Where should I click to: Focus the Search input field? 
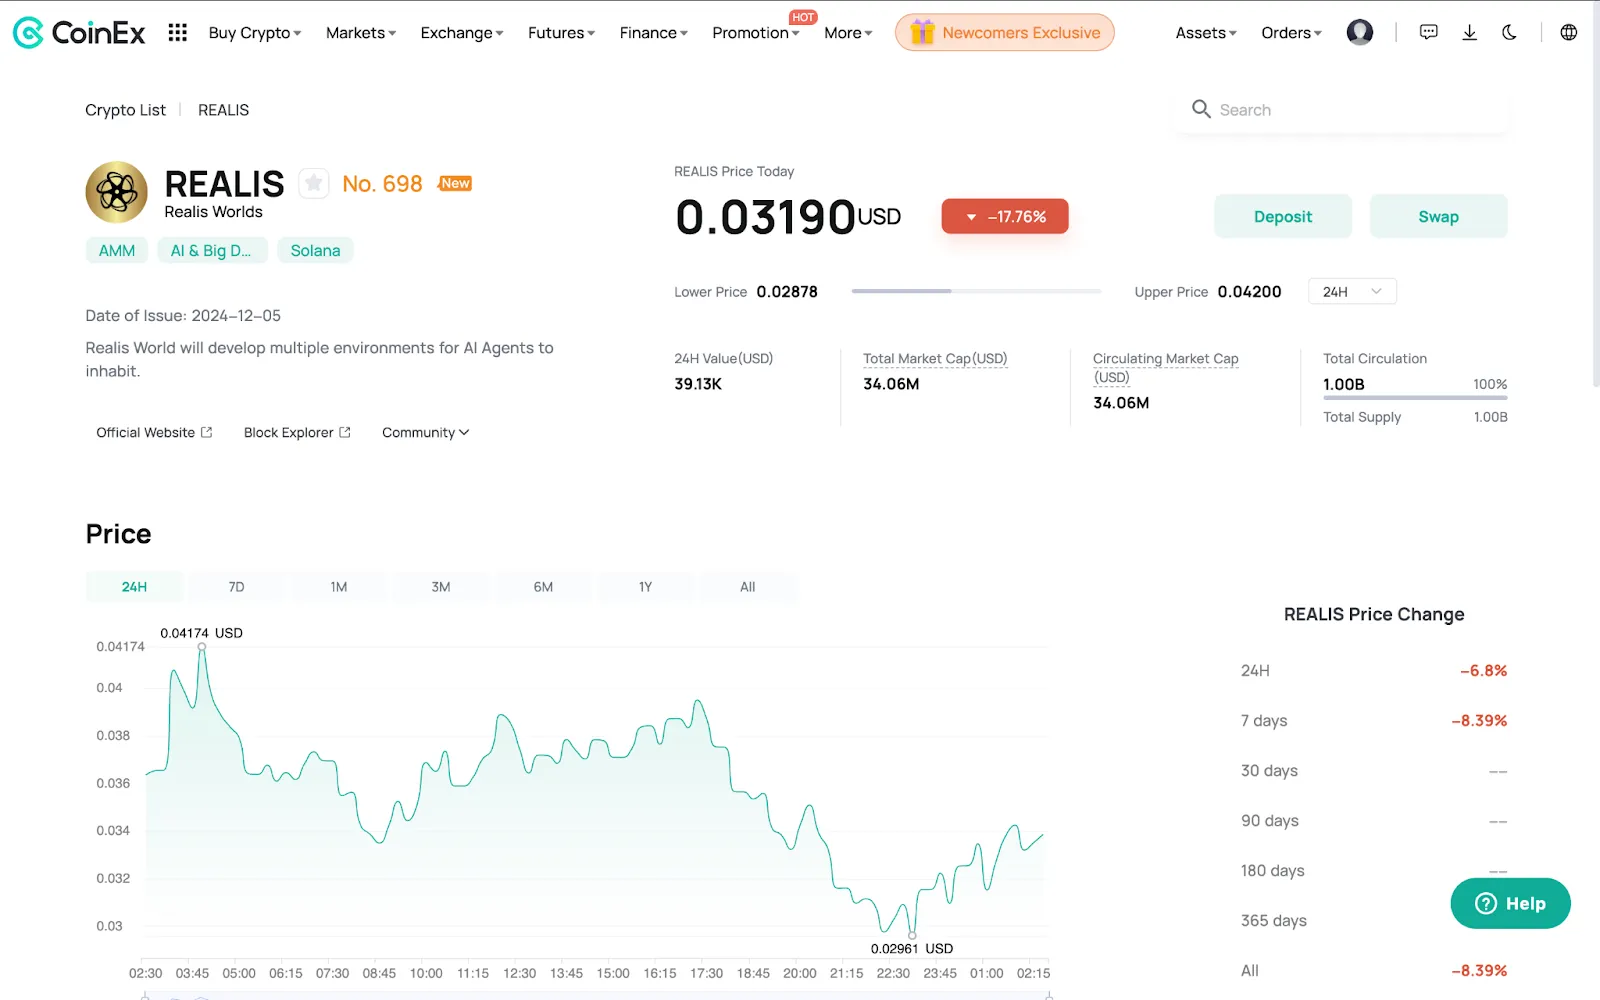[x=1344, y=110]
